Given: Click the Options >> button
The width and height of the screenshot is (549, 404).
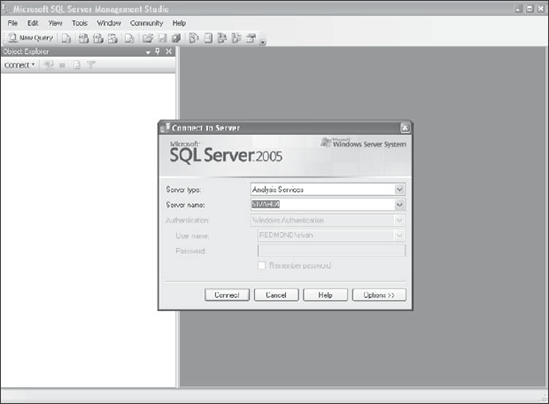Looking at the screenshot, I should click(x=379, y=295).
